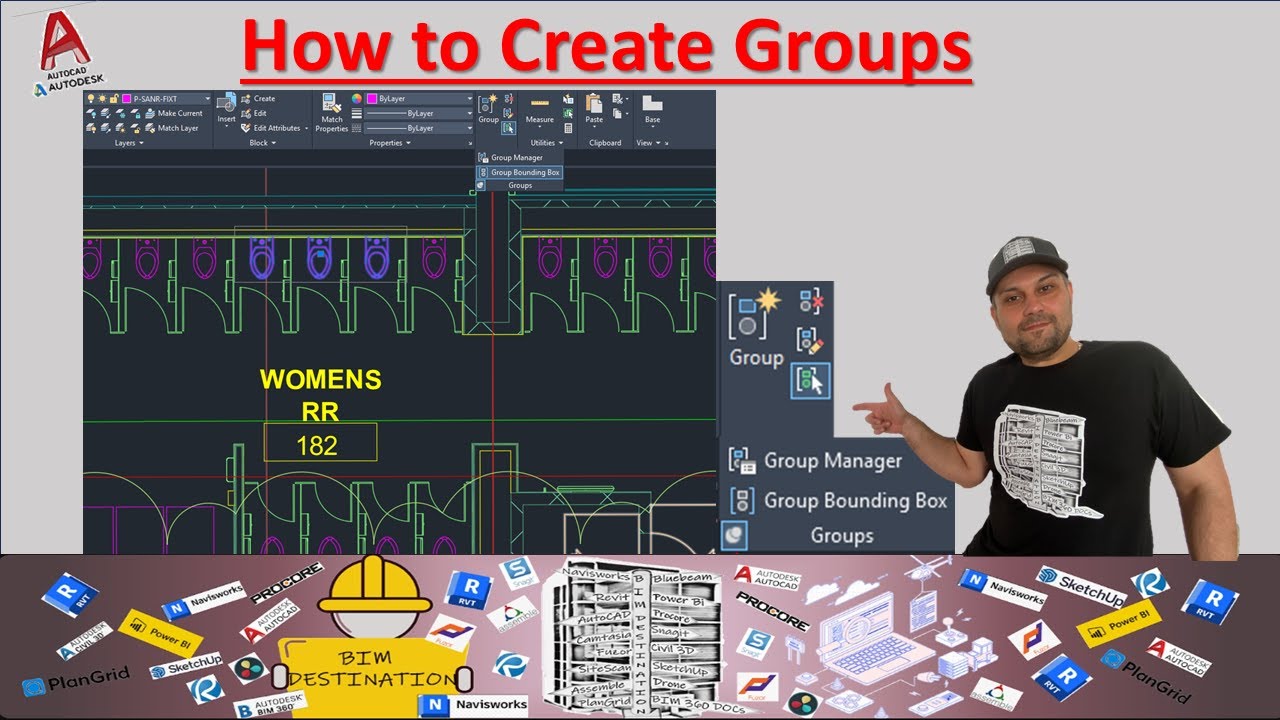This screenshot has width=1280, height=720.
Task: Toggle layer lock padlock icon in layer dropdown
Action: point(114,99)
